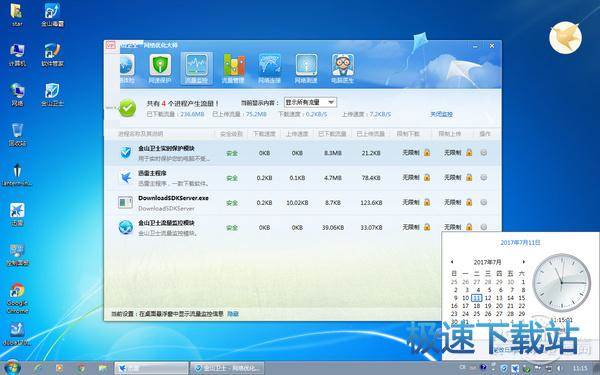The width and height of the screenshot is (600, 375).
Task: Open operation button for DownloadSDKServer.exe row
Action: (484, 202)
